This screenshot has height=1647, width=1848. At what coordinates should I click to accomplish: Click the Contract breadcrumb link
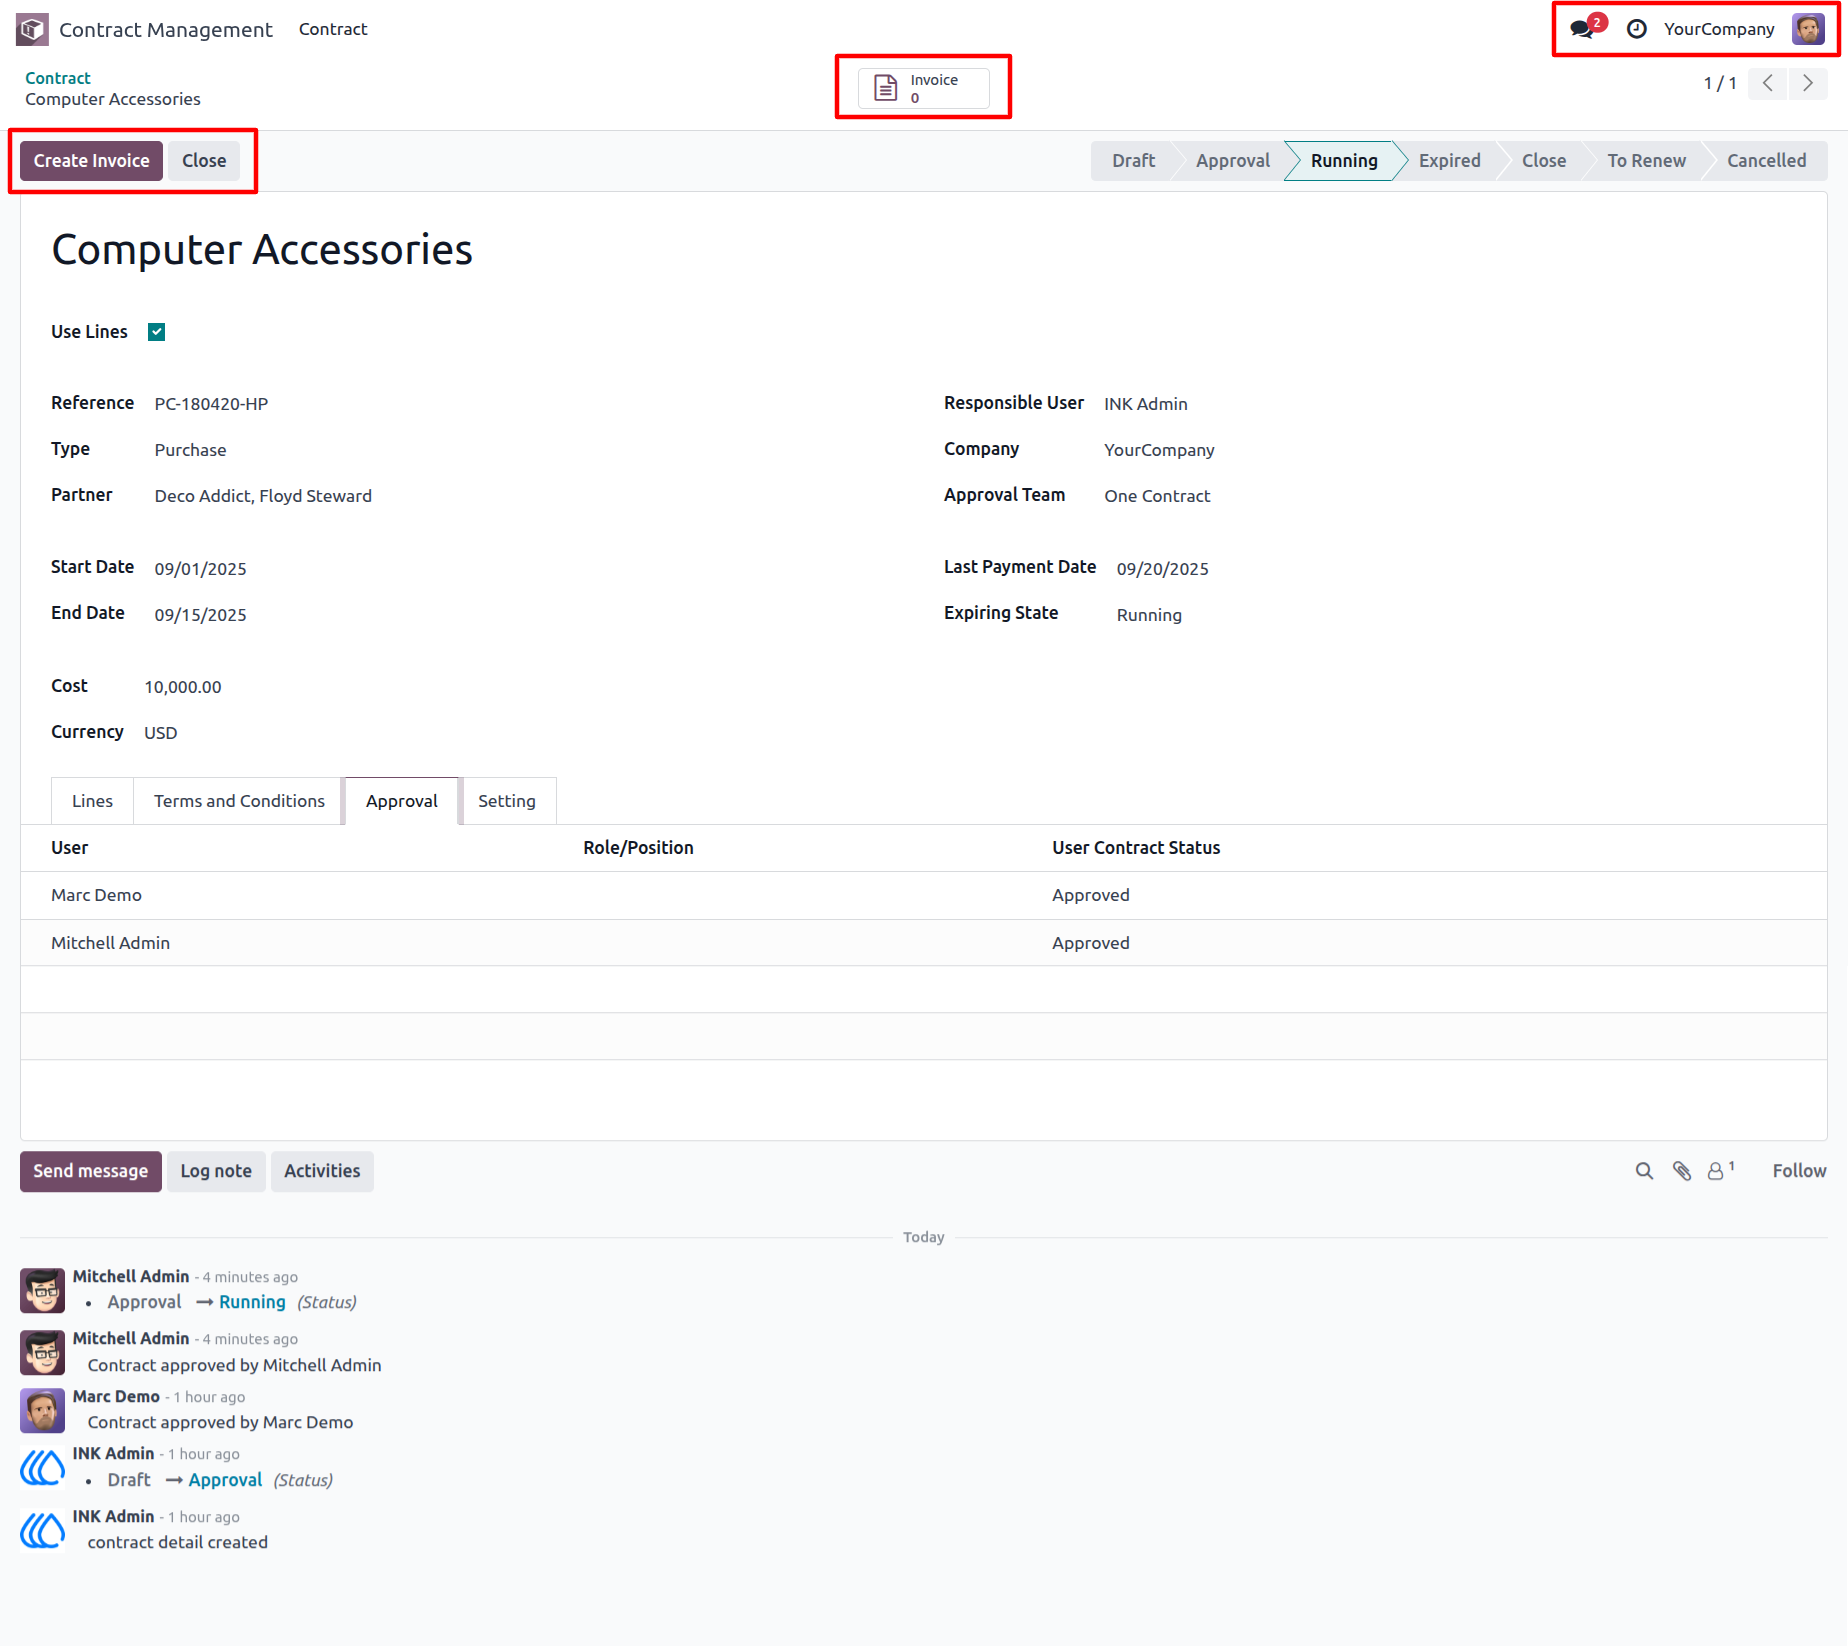(58, 78)
